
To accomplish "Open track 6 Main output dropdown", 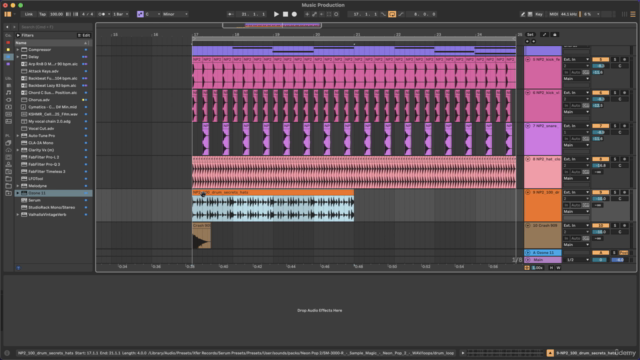I will pyautogui.click(x=576, y=112).
